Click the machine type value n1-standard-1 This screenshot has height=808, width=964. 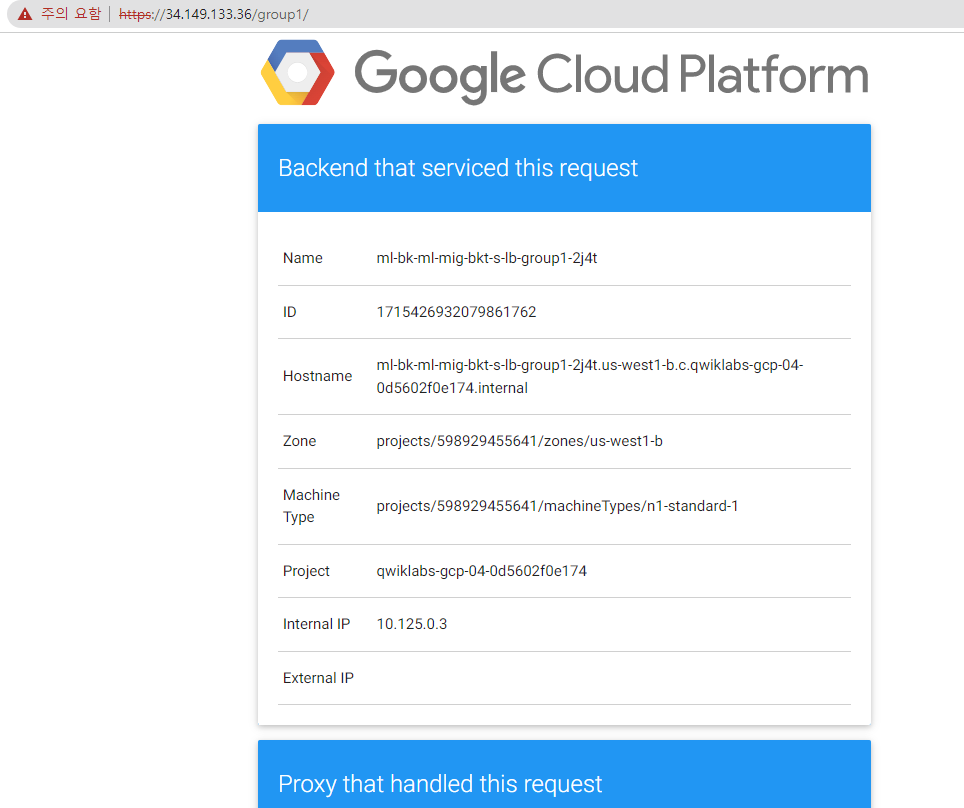[557, 506]
